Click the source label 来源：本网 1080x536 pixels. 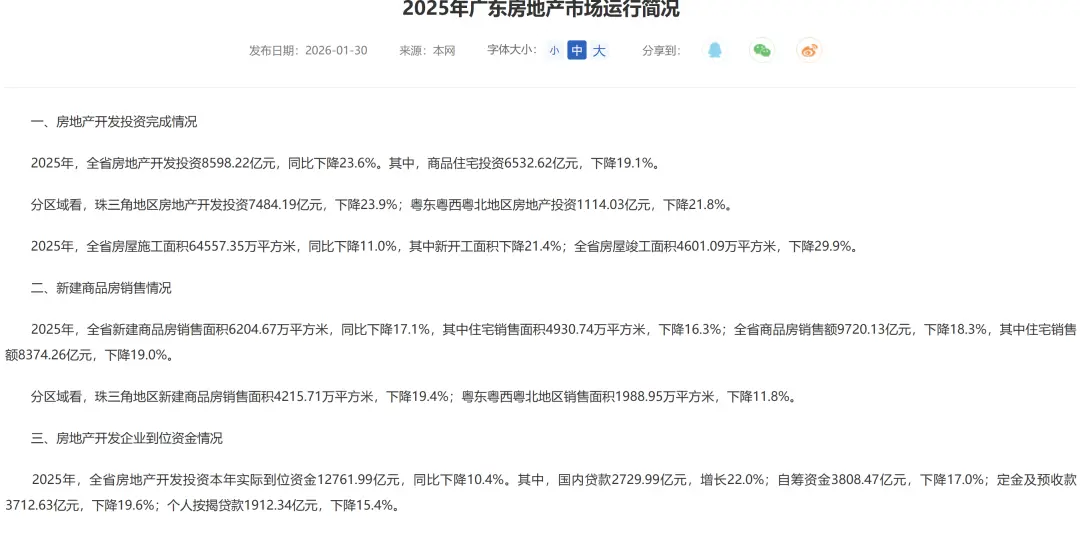click(x=427, y=50)
